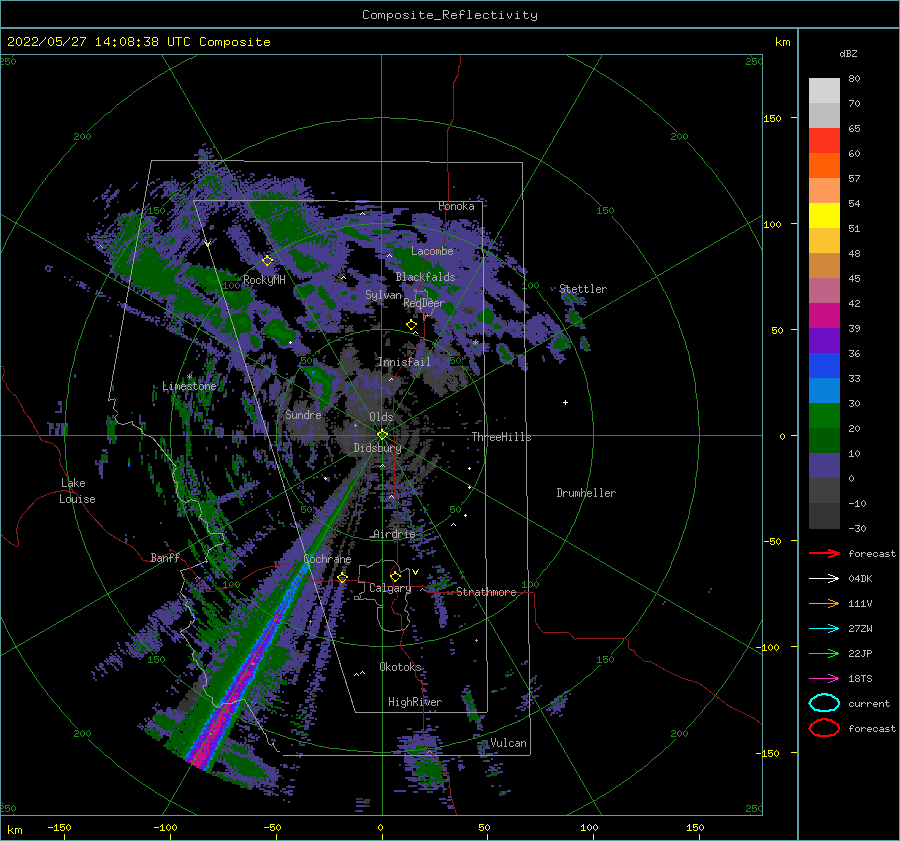The height and width of the screenshot is (841, 900).
Task: Click the ThreeHills label
Action: (501, 437)
